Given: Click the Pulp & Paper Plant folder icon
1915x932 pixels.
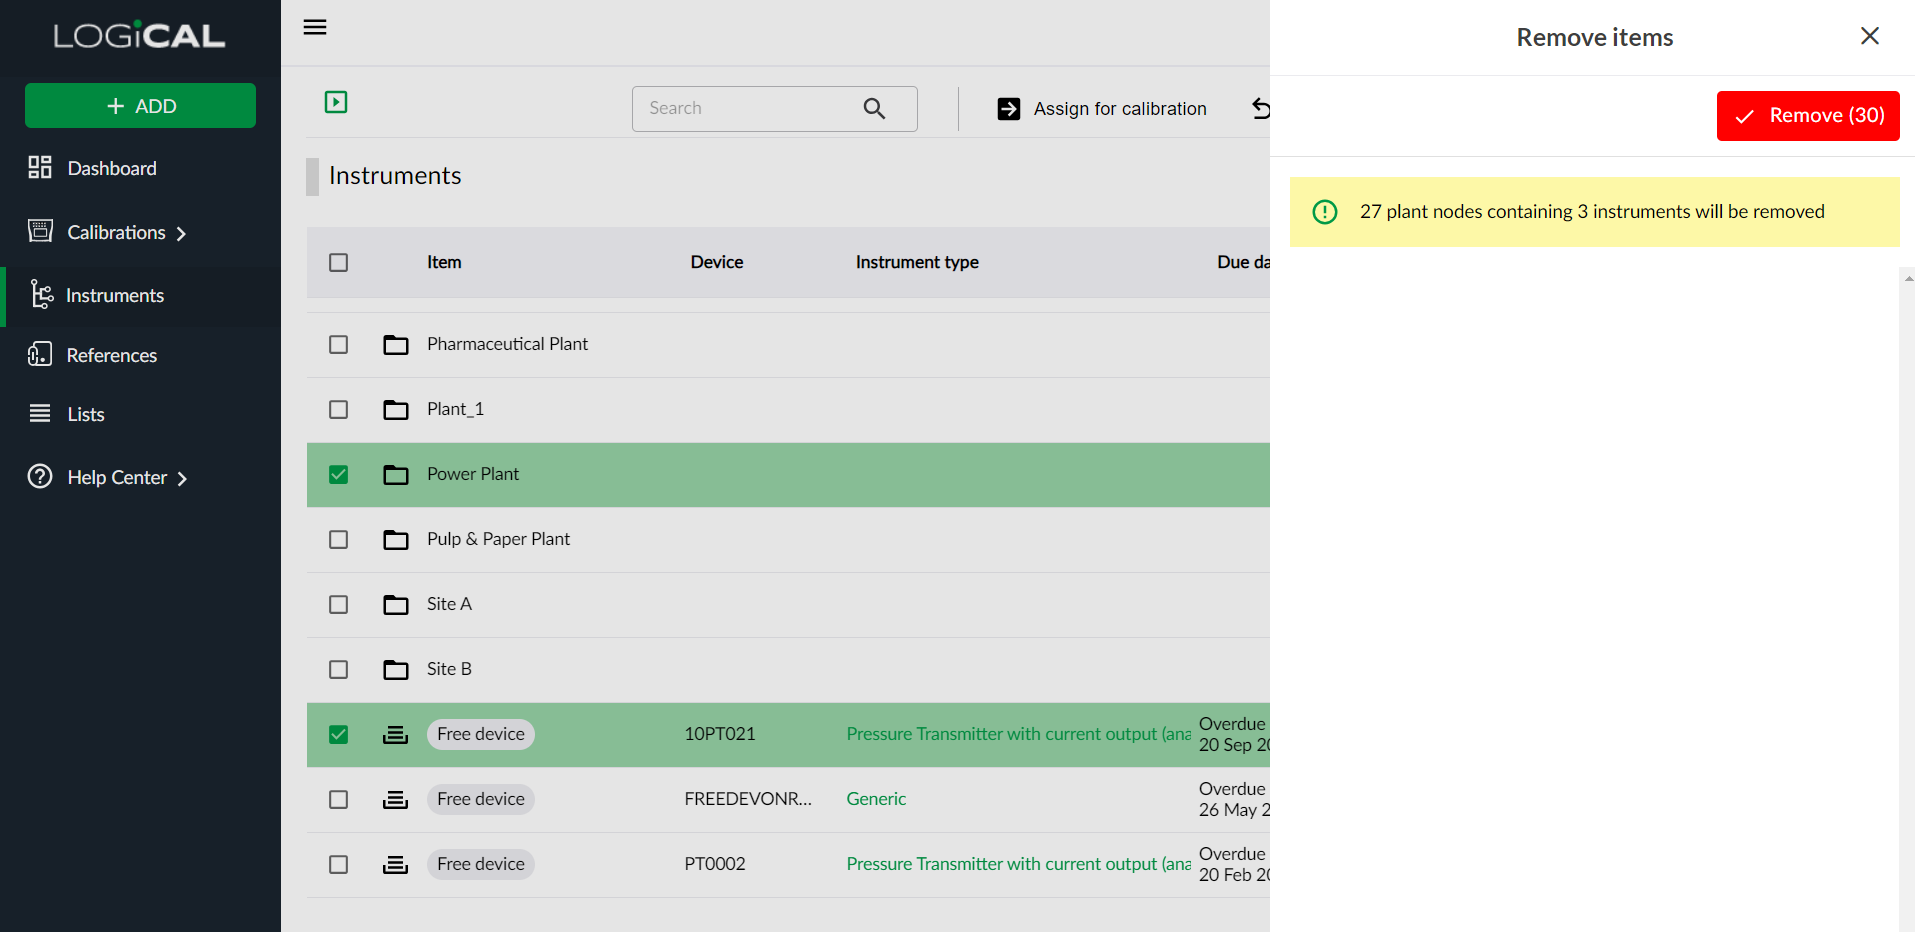Looking at the screenshot, I should pyautogui.click(x=396, y=540).
